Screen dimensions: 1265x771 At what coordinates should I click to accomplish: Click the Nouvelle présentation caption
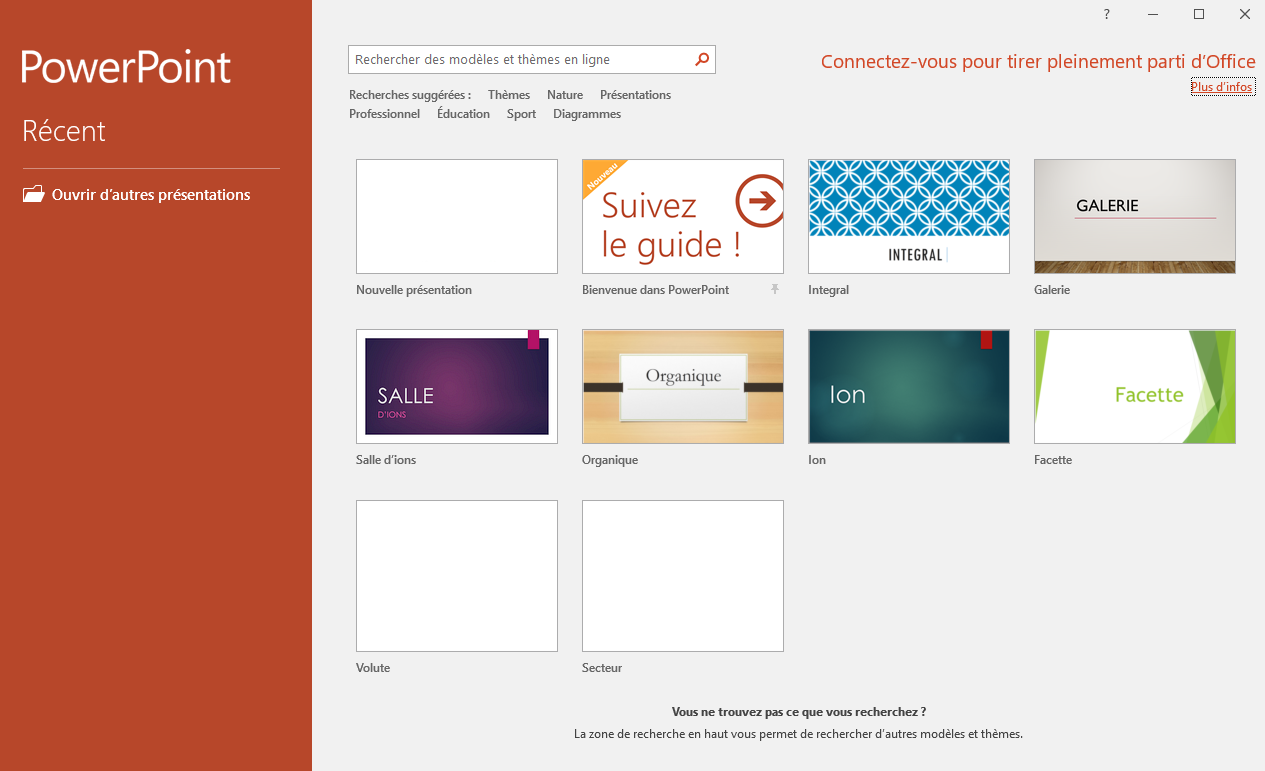coord(414,290)
